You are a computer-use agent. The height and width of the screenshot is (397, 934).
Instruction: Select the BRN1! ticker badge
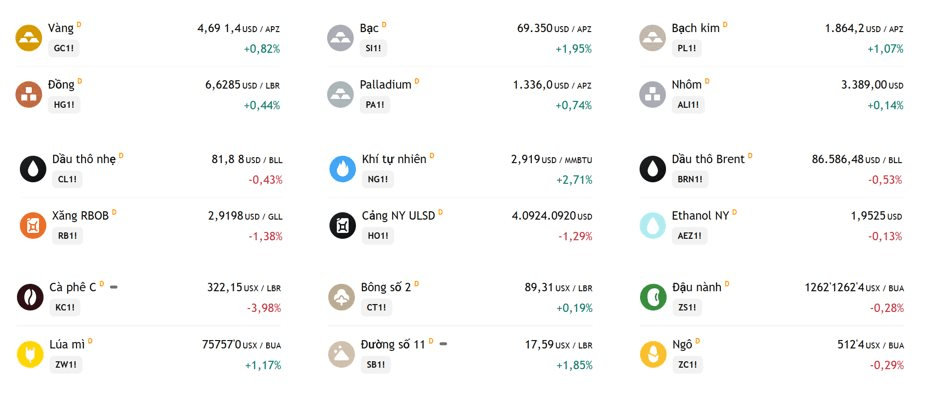click(690, 179)
